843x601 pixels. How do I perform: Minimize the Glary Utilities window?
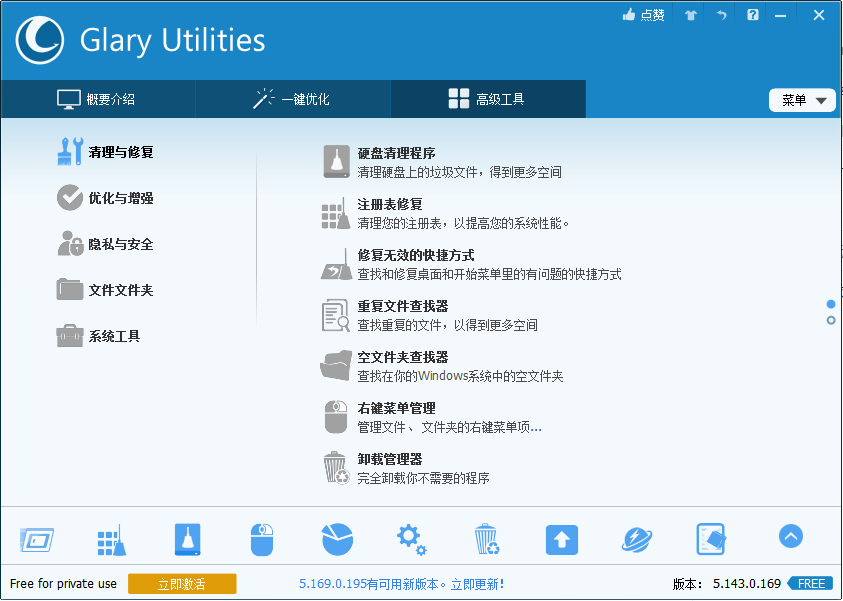coord(781,16)
